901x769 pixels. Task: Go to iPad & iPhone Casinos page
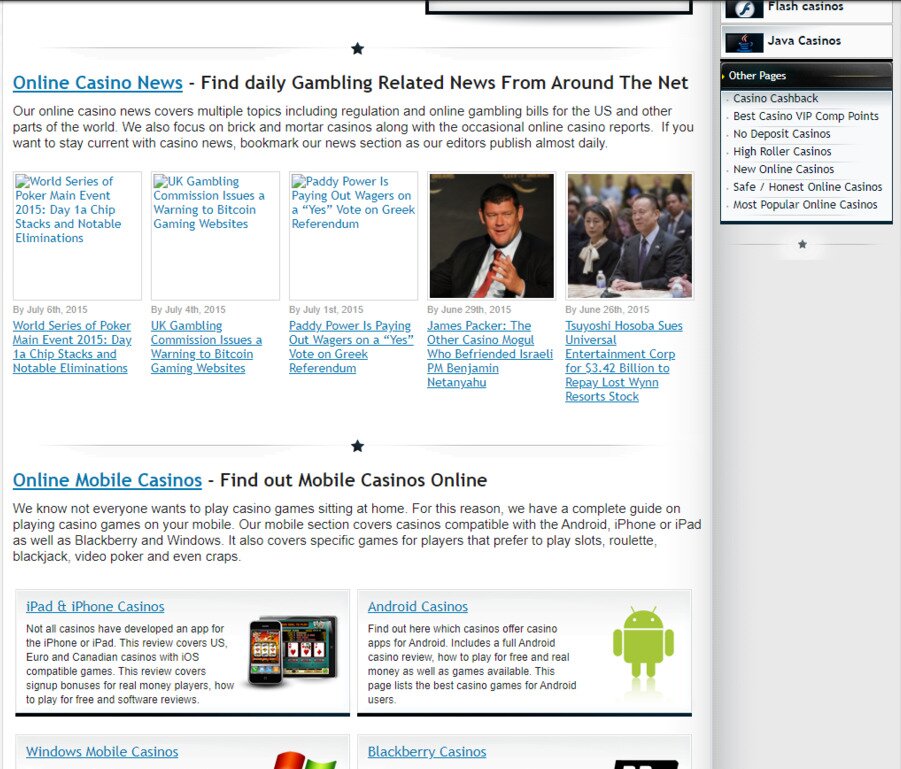coord(95,606)
